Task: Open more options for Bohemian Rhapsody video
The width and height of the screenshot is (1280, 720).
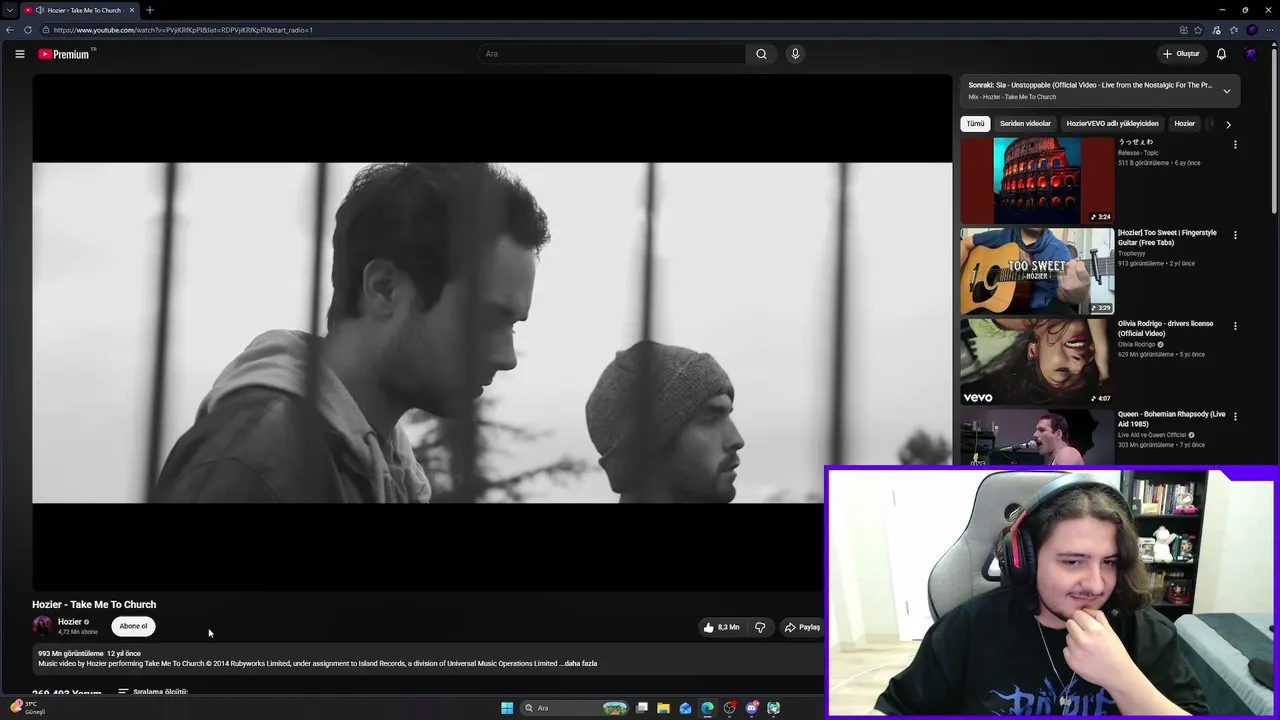Action: click(1235, 416)
